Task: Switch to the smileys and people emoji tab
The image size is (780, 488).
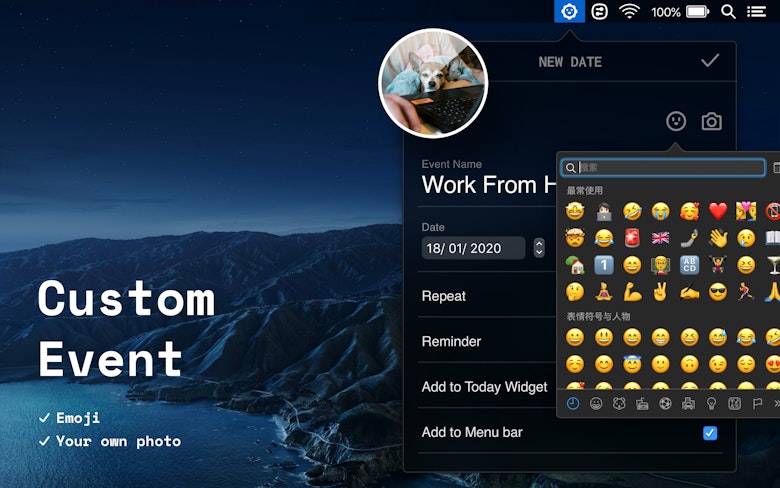Action: pyautogui.click(x=596, y=403)
